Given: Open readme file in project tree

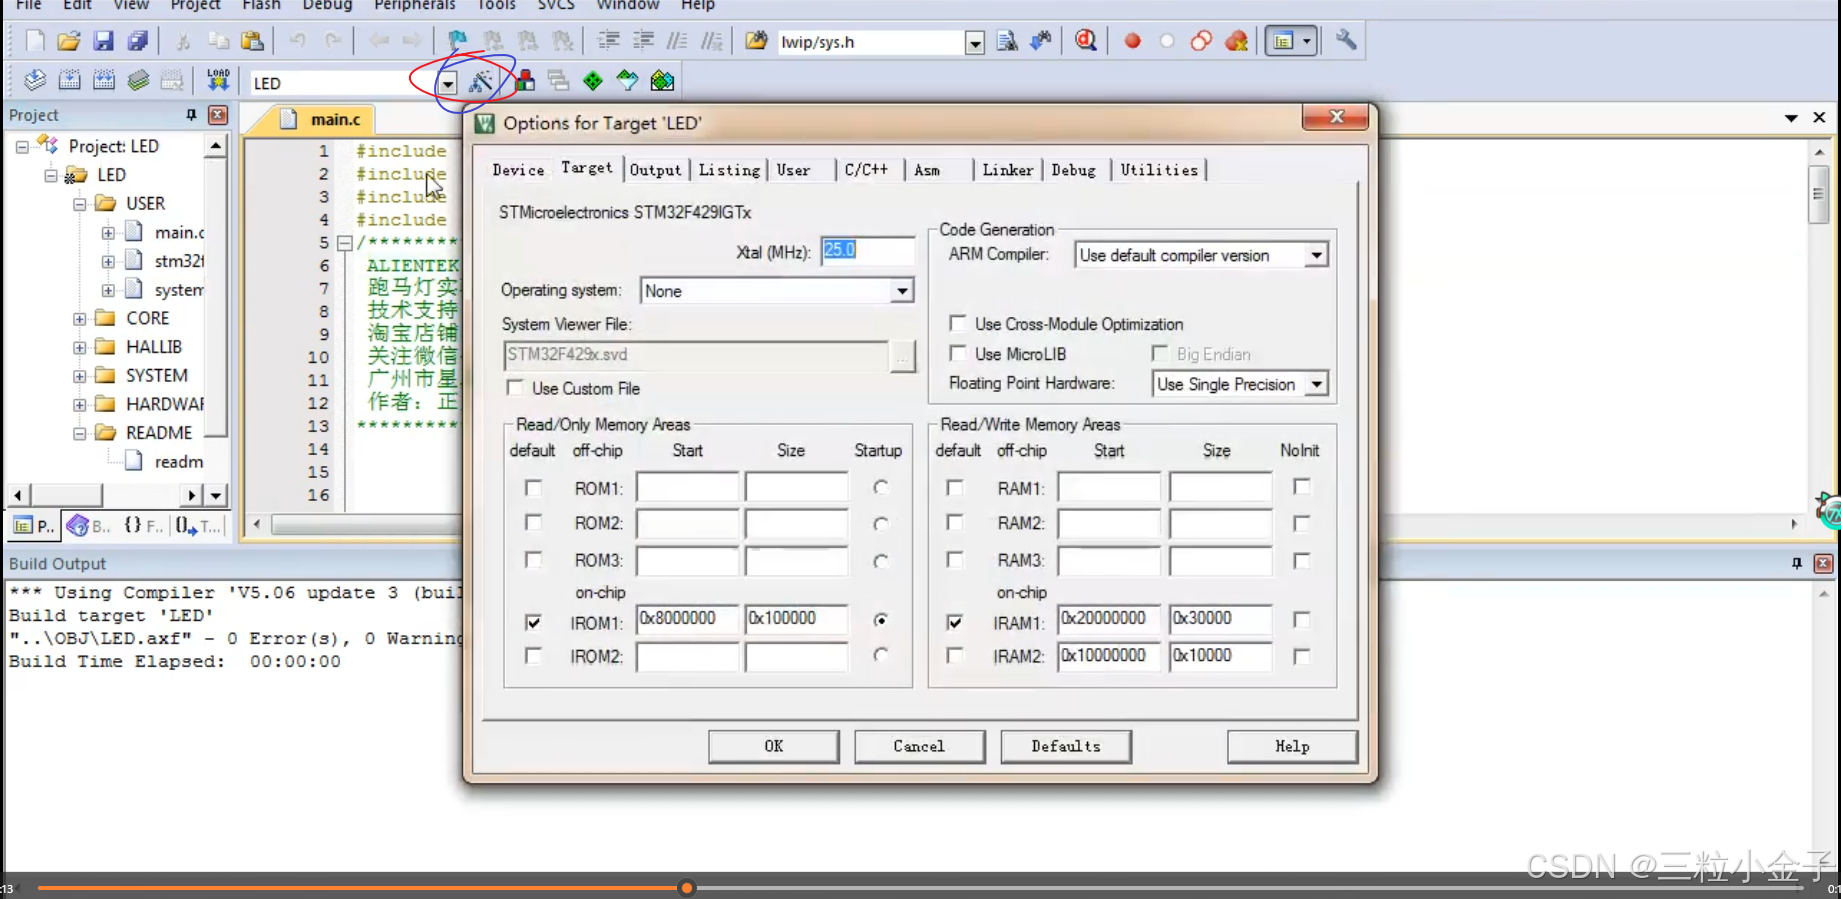Looking at the screenshot, I should [x=178, y=462].
